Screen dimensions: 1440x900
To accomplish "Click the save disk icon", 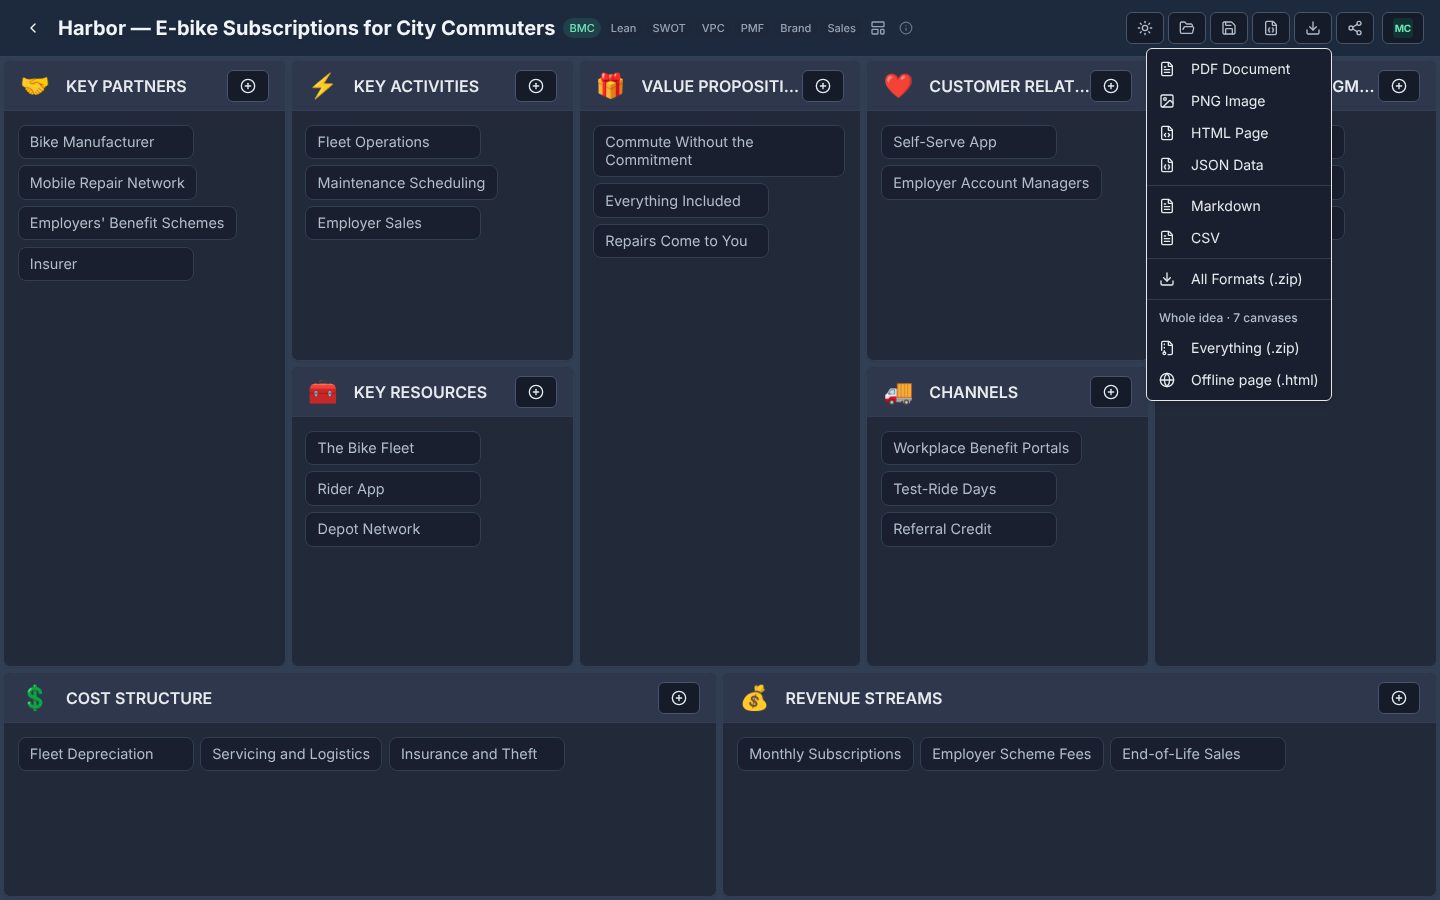I will (1229, 28).
